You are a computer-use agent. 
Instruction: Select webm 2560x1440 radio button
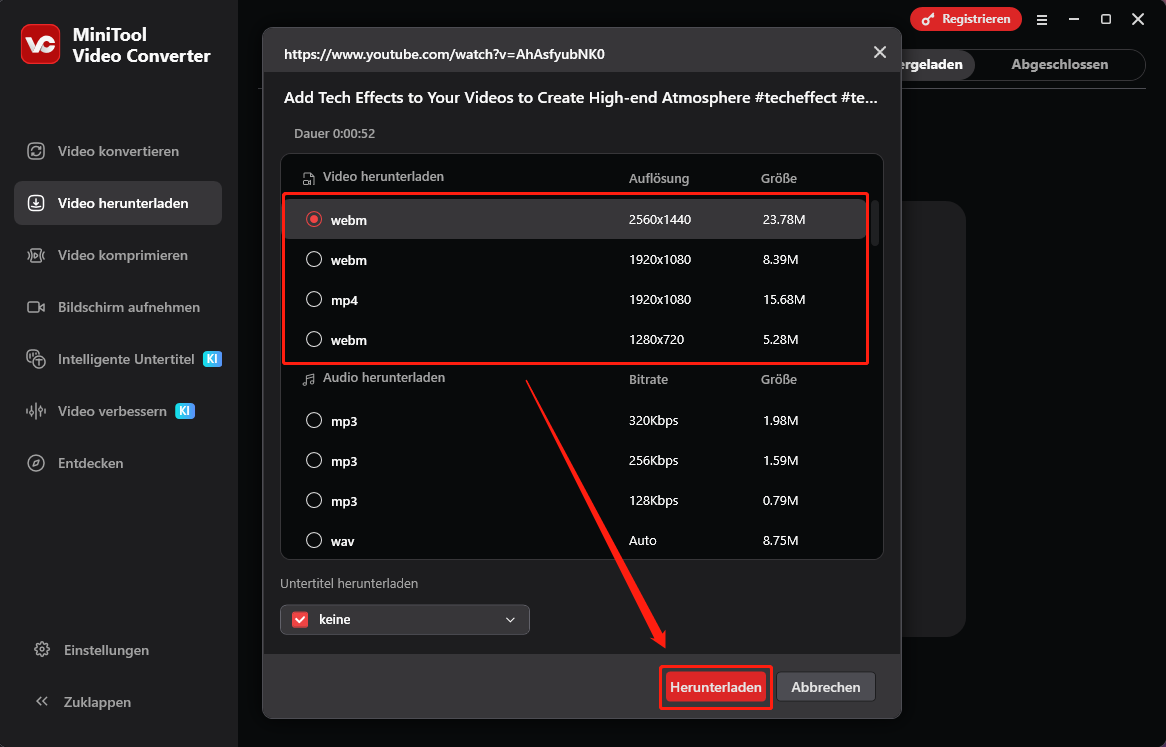(314, 219)
